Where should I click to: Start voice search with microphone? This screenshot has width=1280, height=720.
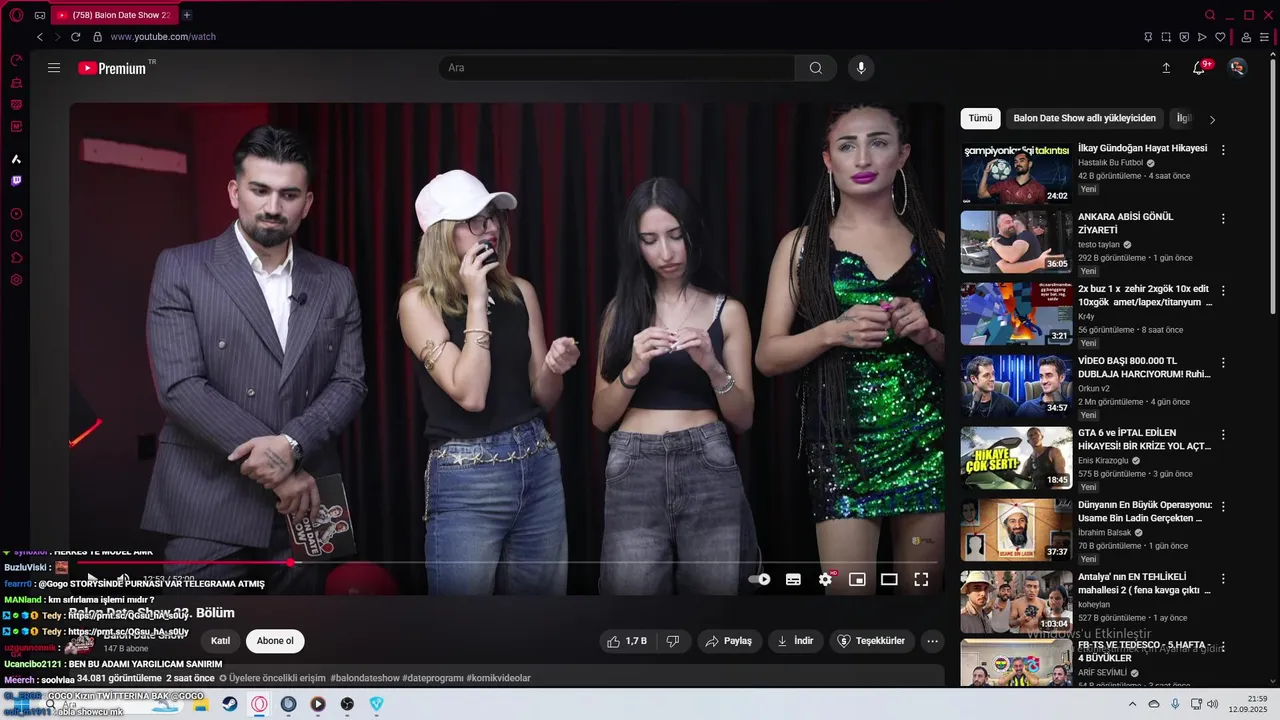tap(861, 68)
